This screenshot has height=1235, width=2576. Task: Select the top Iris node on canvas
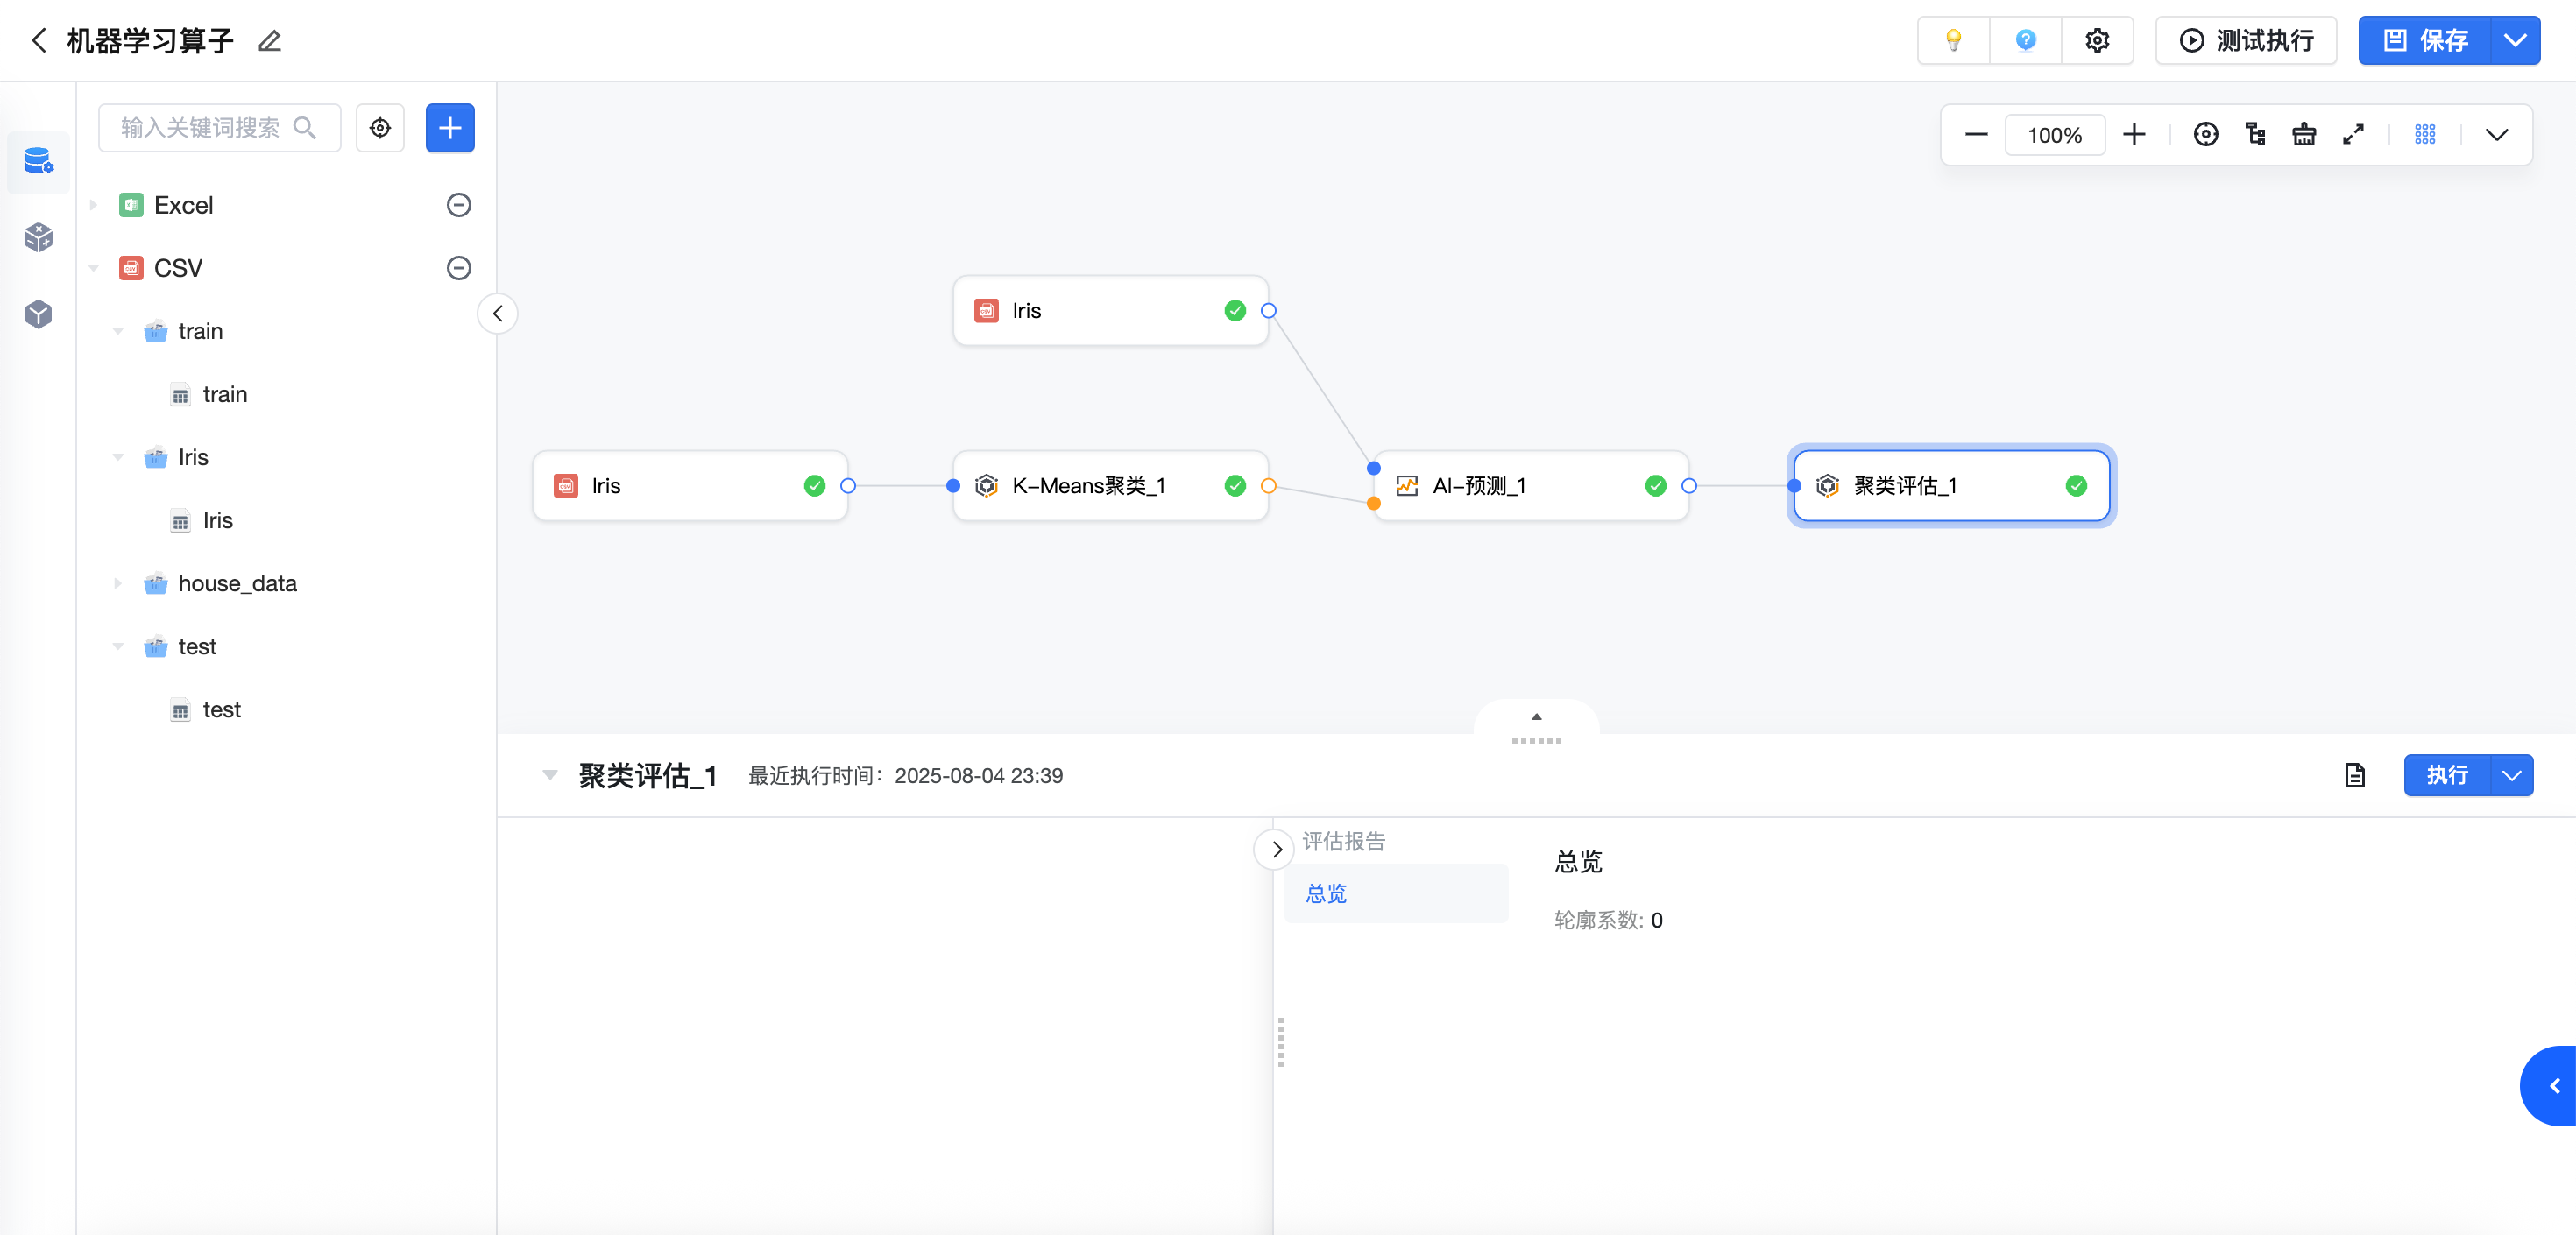[x=1110, y=311]
